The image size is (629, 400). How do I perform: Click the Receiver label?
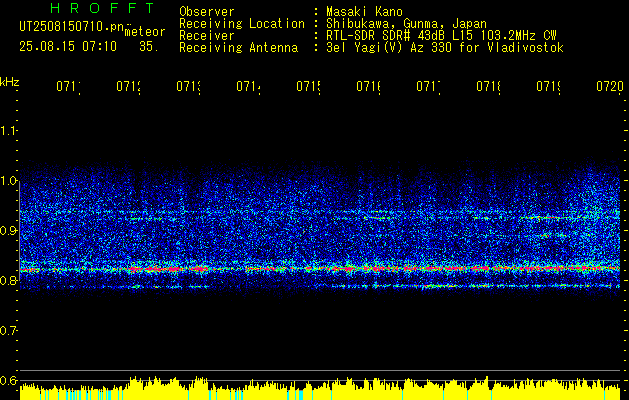[207, 36]
